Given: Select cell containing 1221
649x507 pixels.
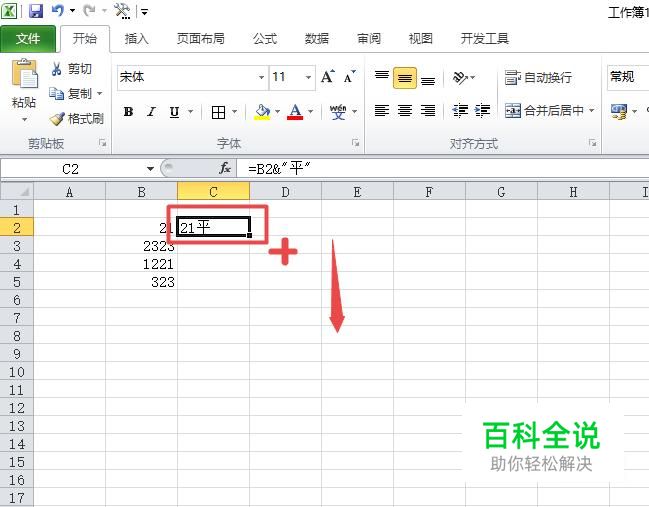Looking at the screenshot, I should click(x=142, y=264).
